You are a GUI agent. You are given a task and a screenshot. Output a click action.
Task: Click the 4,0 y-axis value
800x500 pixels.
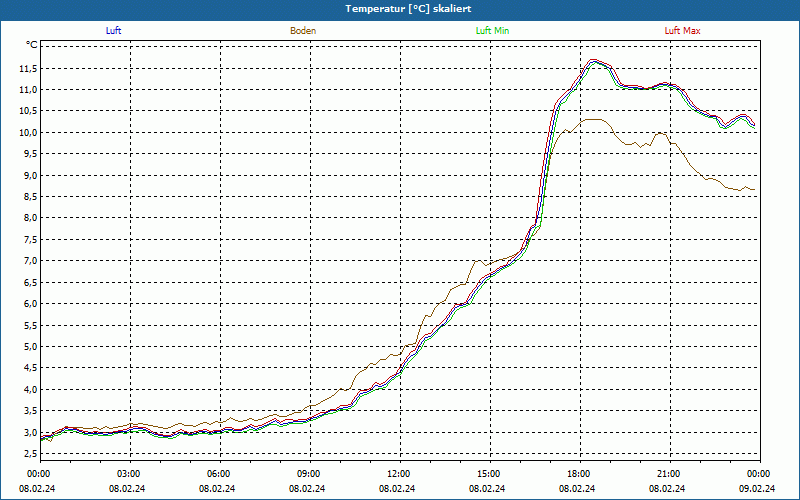(x=30, y=390)
